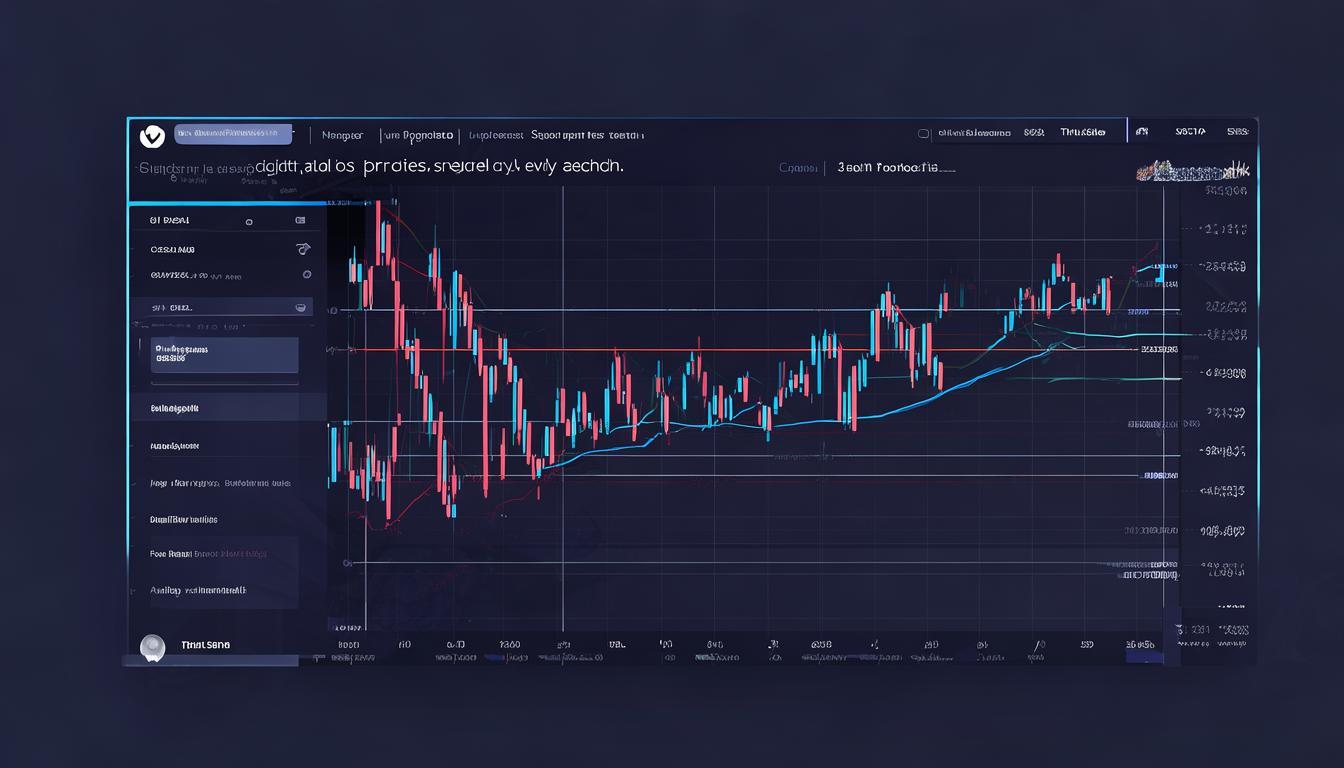The image size is (1344, 768).
Task: Tick the checkbox in the top right toolbar
Action: 923,133
